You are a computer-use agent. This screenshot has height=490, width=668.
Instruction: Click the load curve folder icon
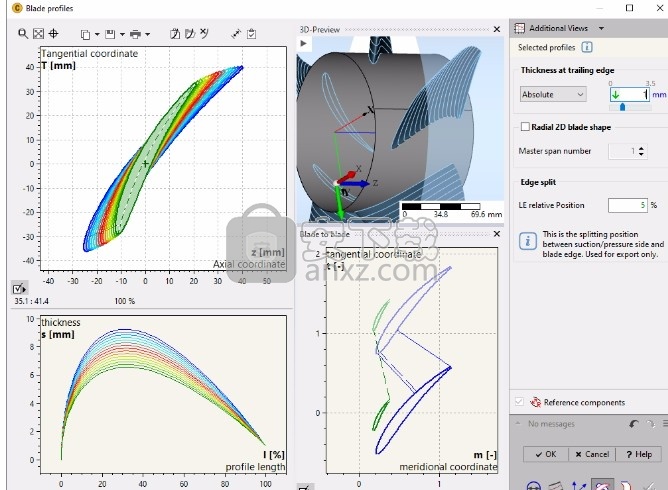(190, 34)
